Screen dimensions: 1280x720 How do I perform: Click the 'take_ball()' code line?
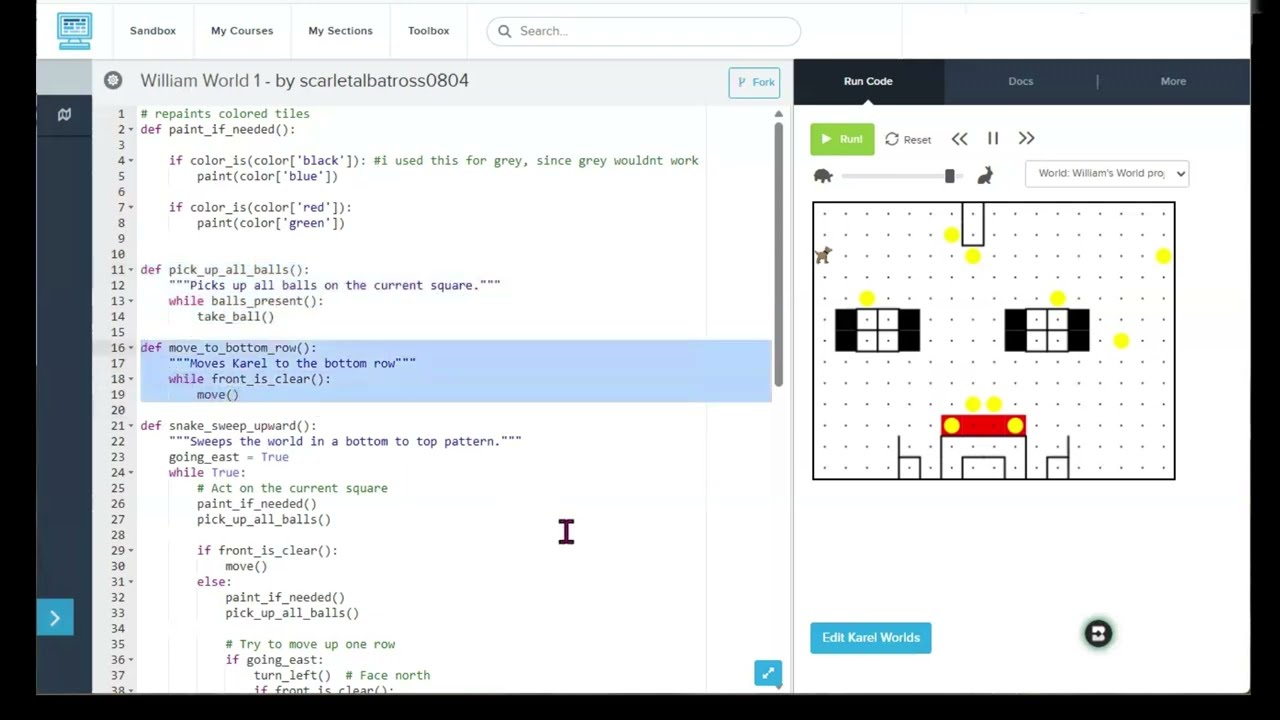click(x=235, y=317)
